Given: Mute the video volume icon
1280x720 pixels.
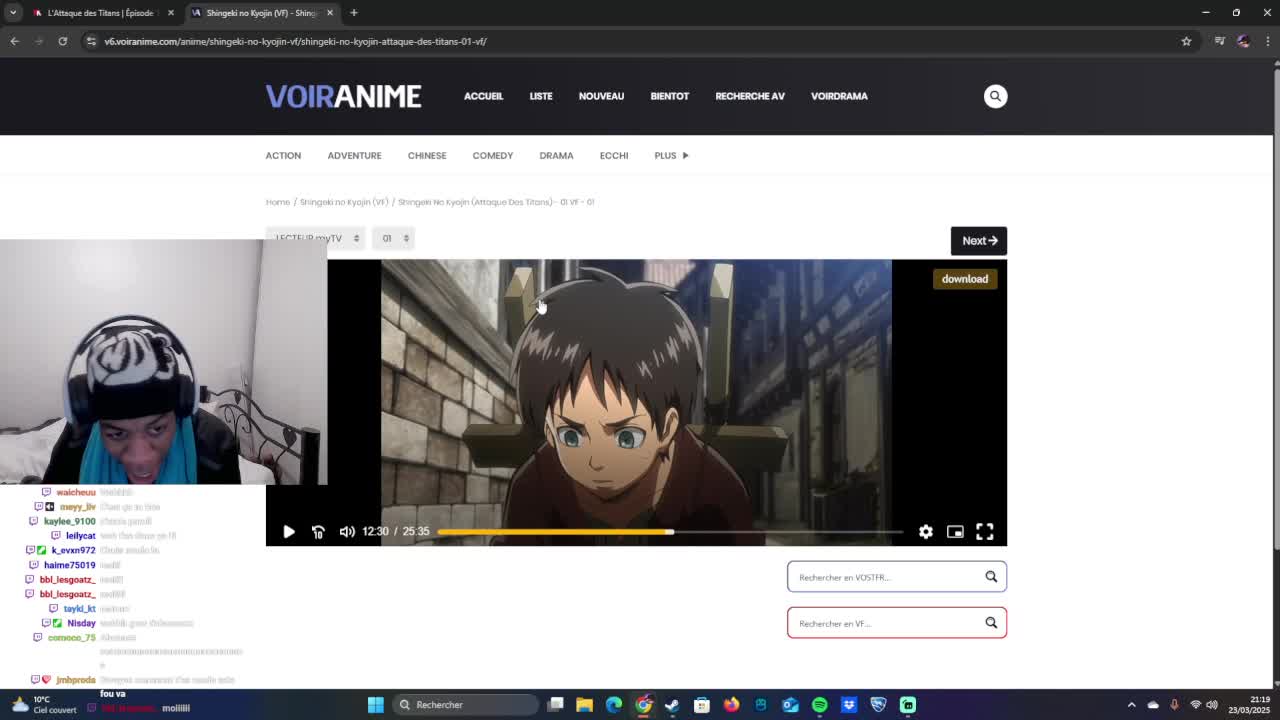Looking at the screenshot, I should (347, 532).
